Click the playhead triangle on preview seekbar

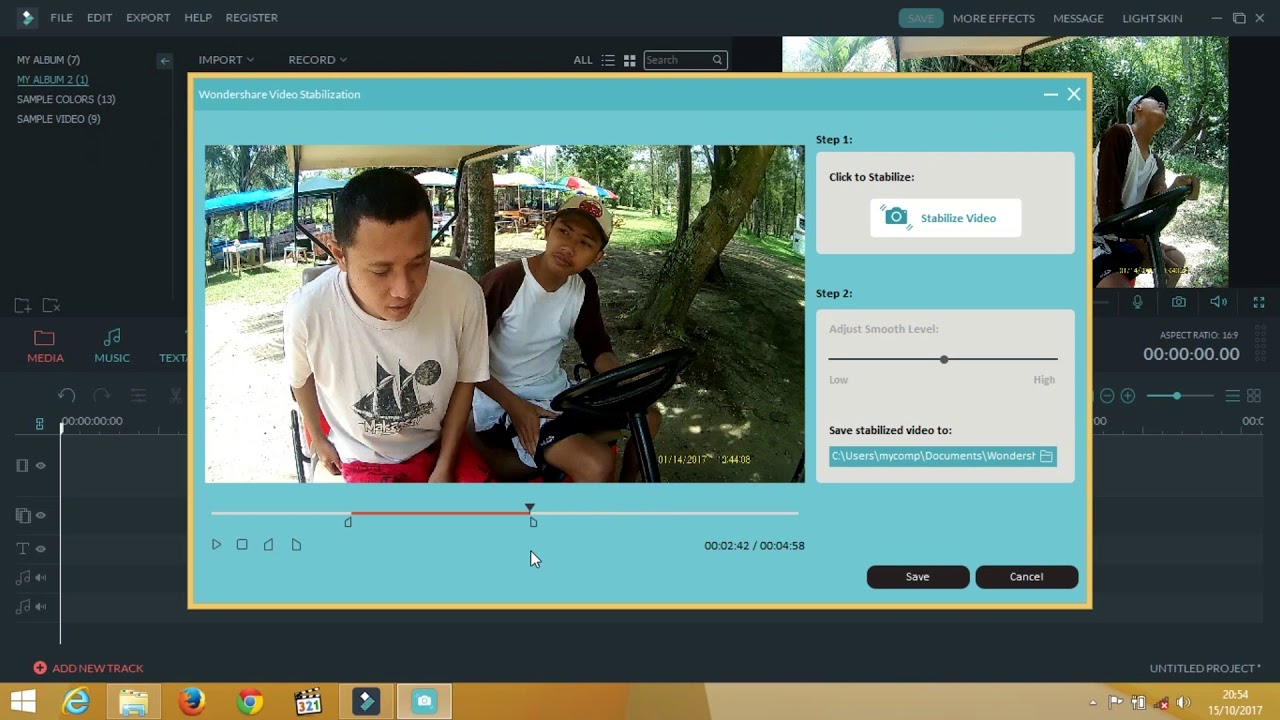coord(530,508)
